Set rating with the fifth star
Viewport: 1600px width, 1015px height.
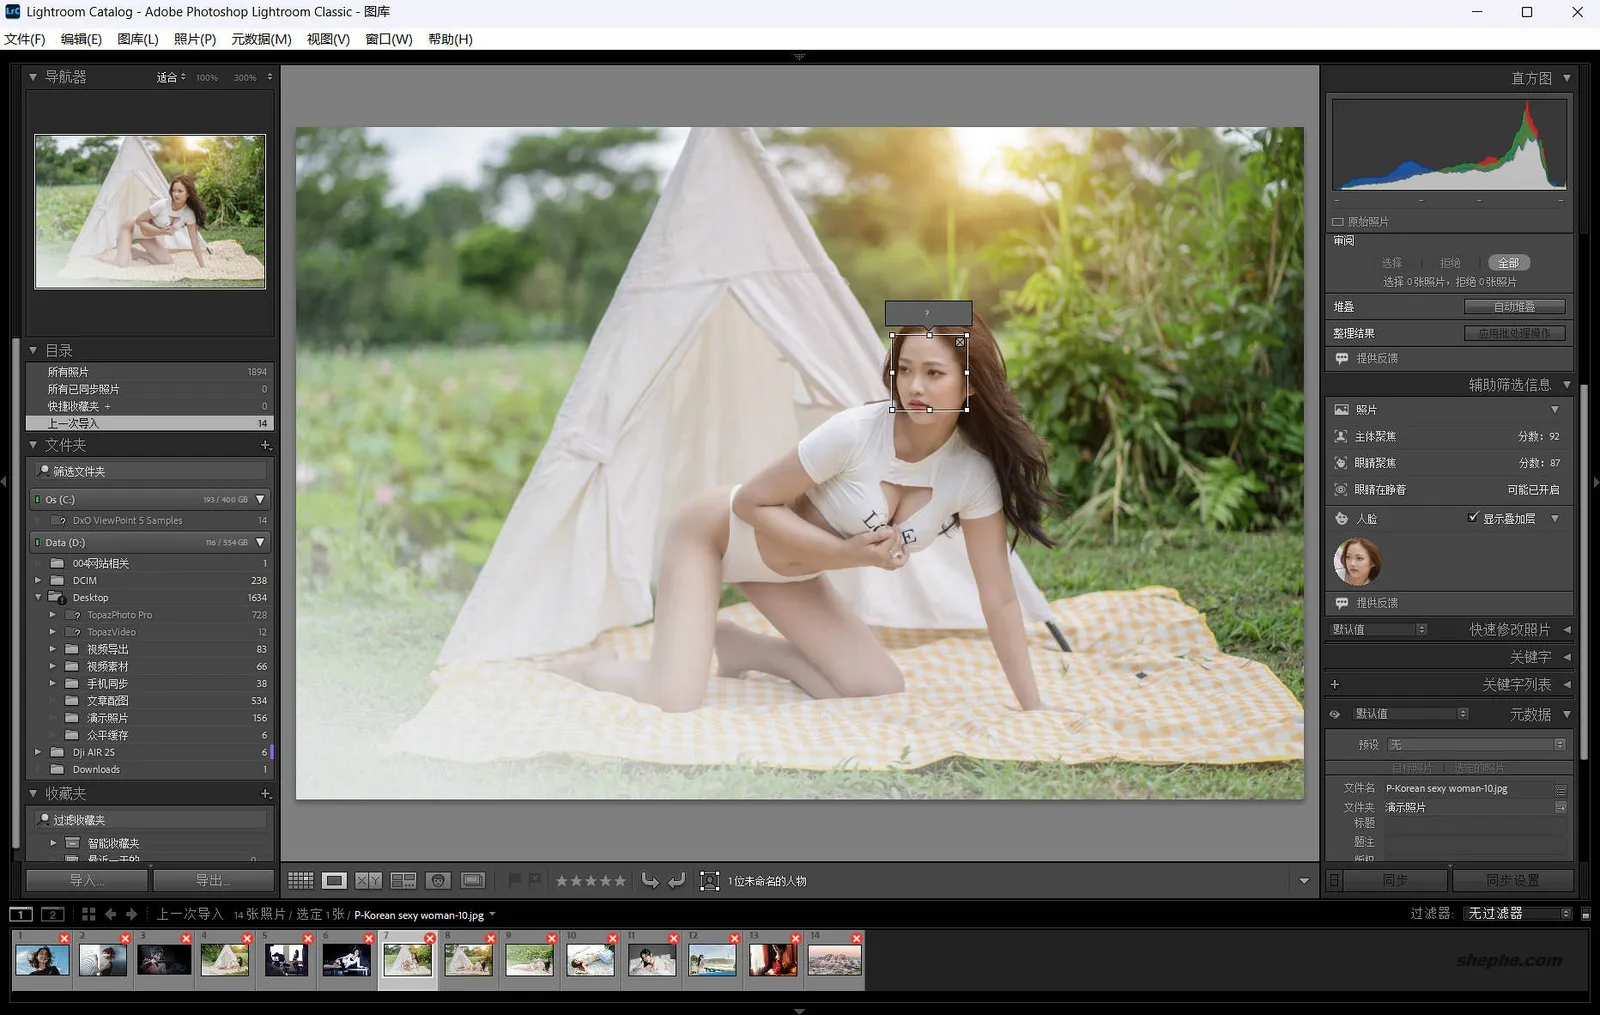tap(620, 881)
